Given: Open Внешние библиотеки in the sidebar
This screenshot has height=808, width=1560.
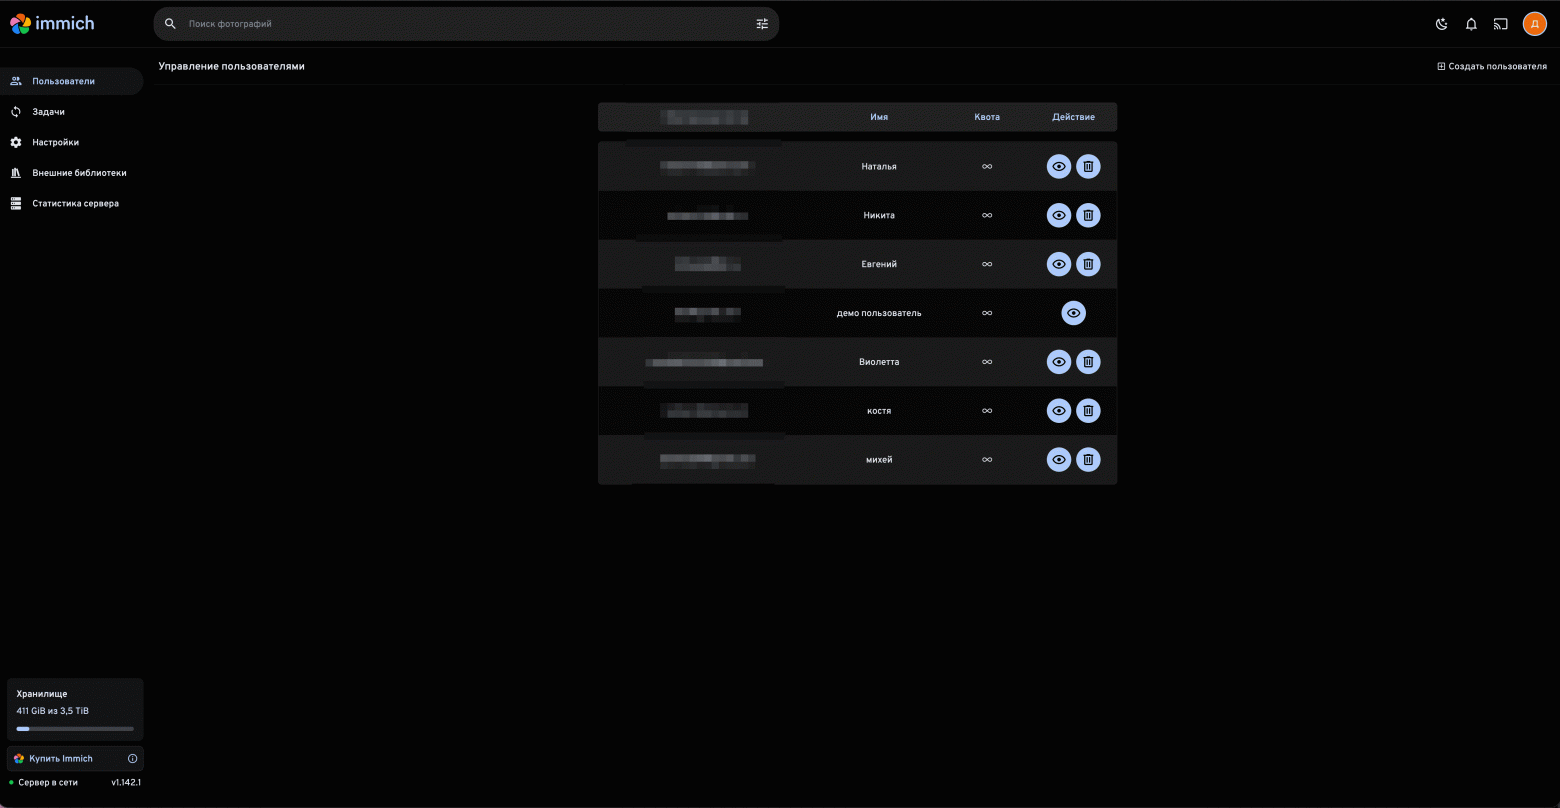Looking at the screenshot, I should (72, 173).
